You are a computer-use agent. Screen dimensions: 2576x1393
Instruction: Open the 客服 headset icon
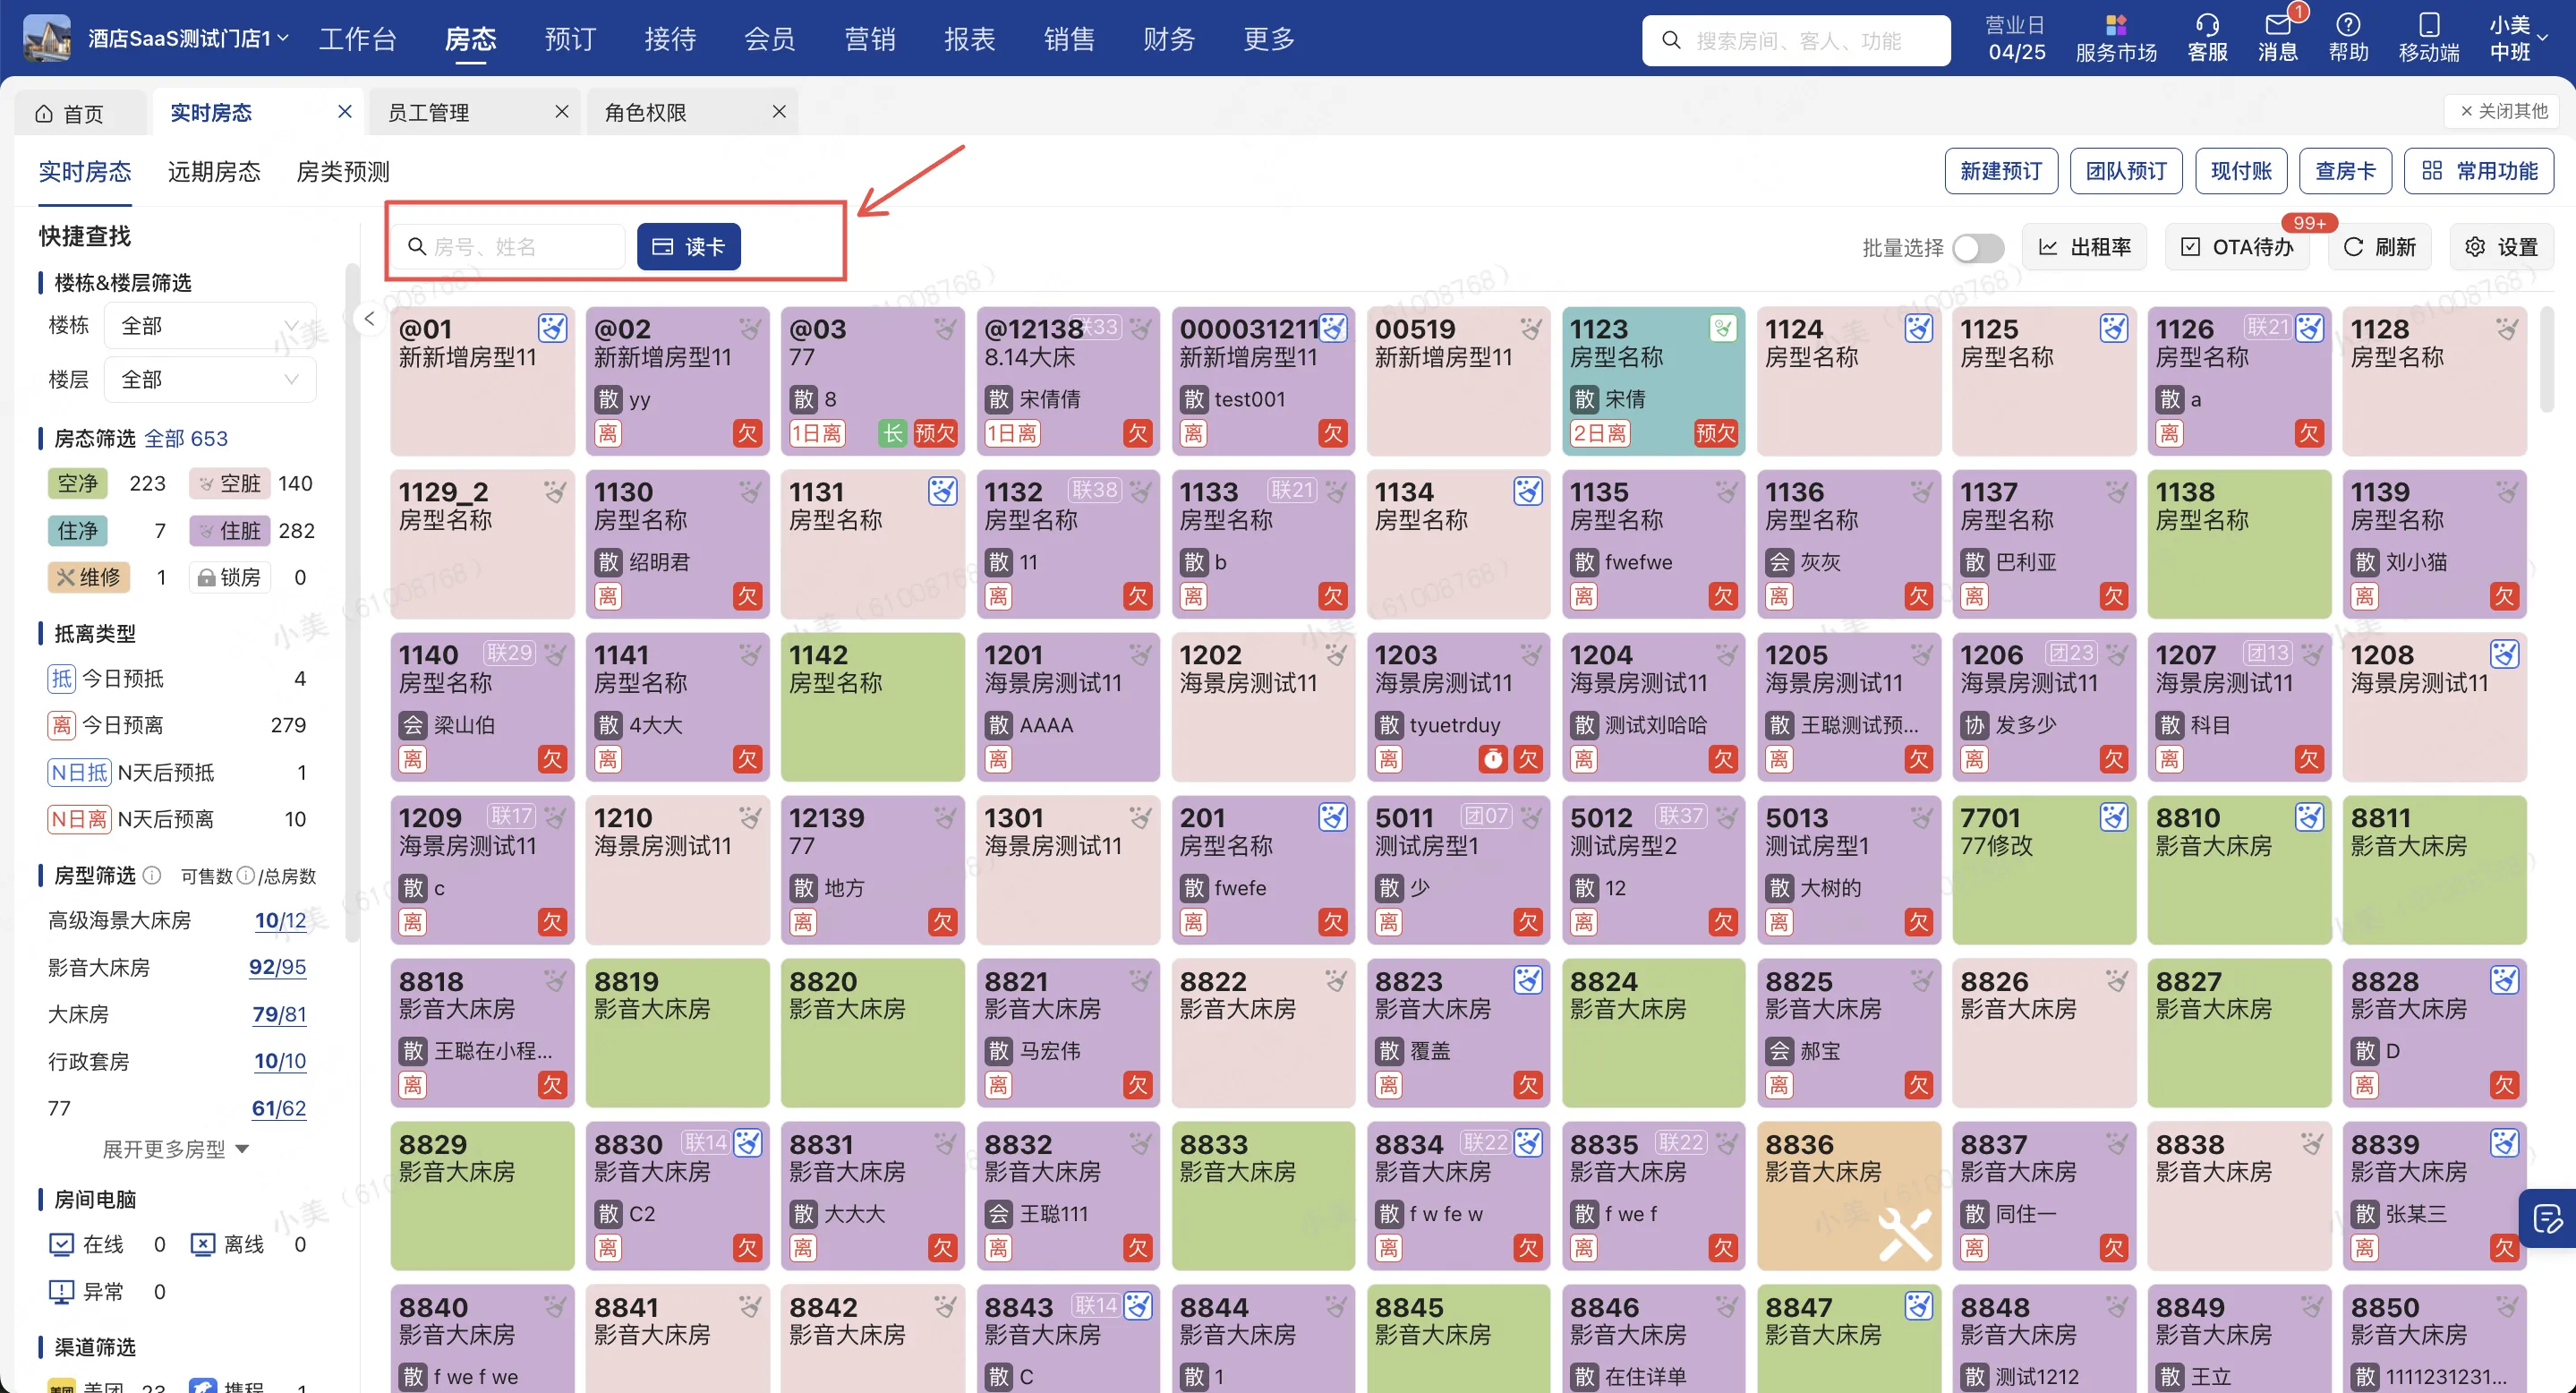point(2206,39)
